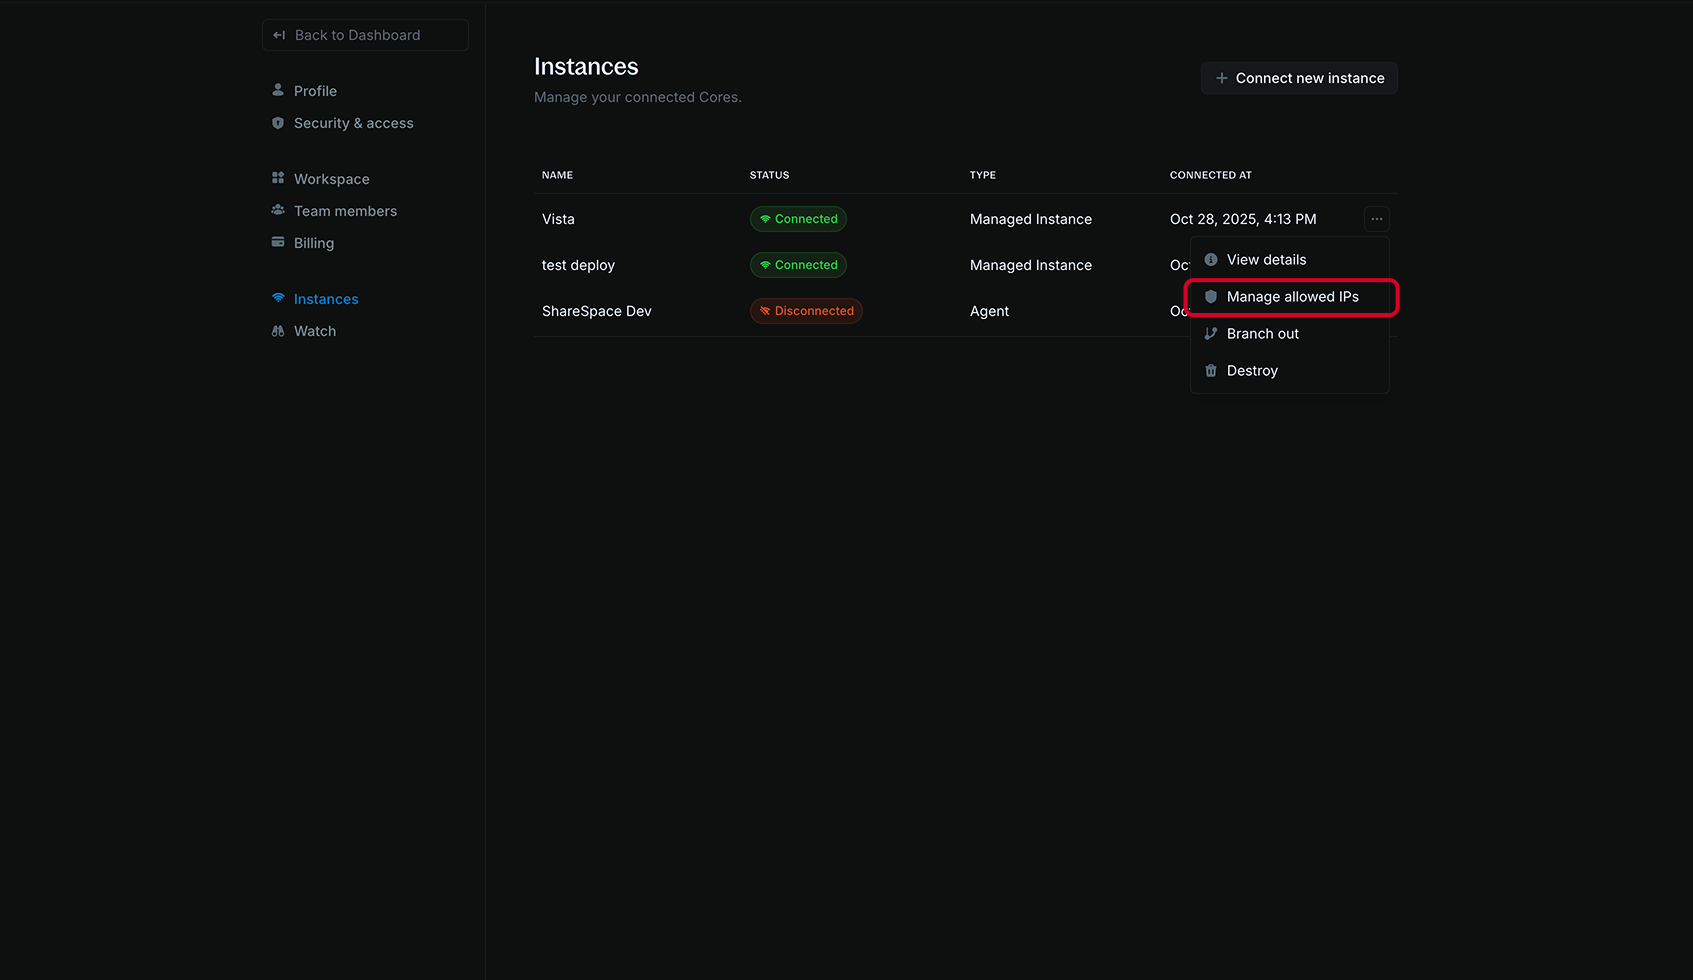Click the back arrow in Back to Dashboard
Image resolution: width=1693 pixels, height=980 pixels.
(x=278, y=34)
